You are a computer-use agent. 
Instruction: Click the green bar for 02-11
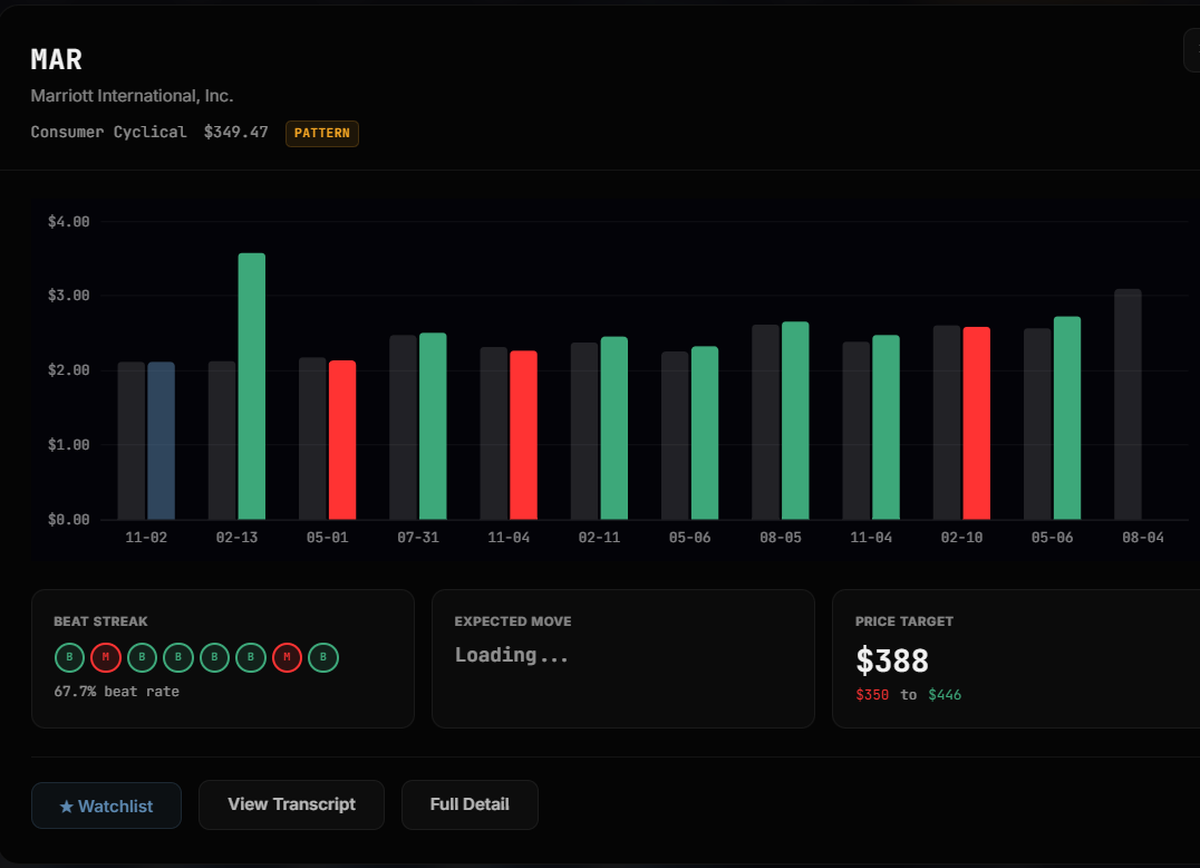[x=614, y=428]
